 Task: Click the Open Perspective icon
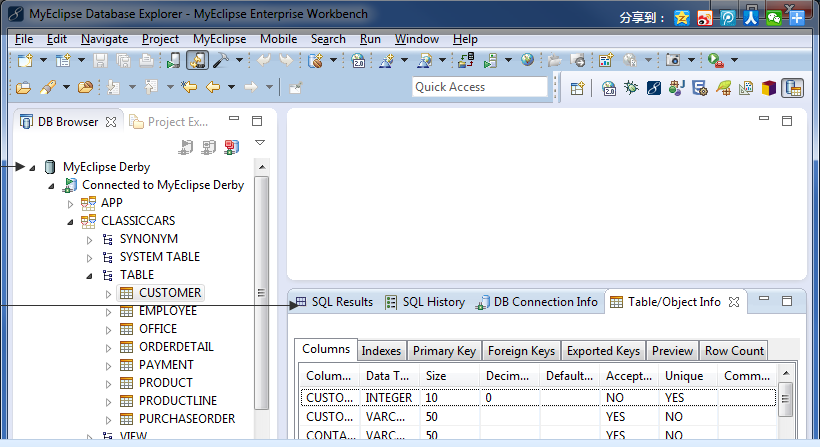tap(577, 89)
